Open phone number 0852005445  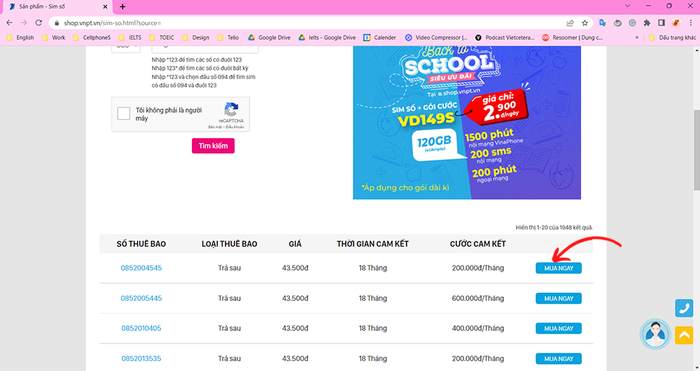click(x=141, y=298)
